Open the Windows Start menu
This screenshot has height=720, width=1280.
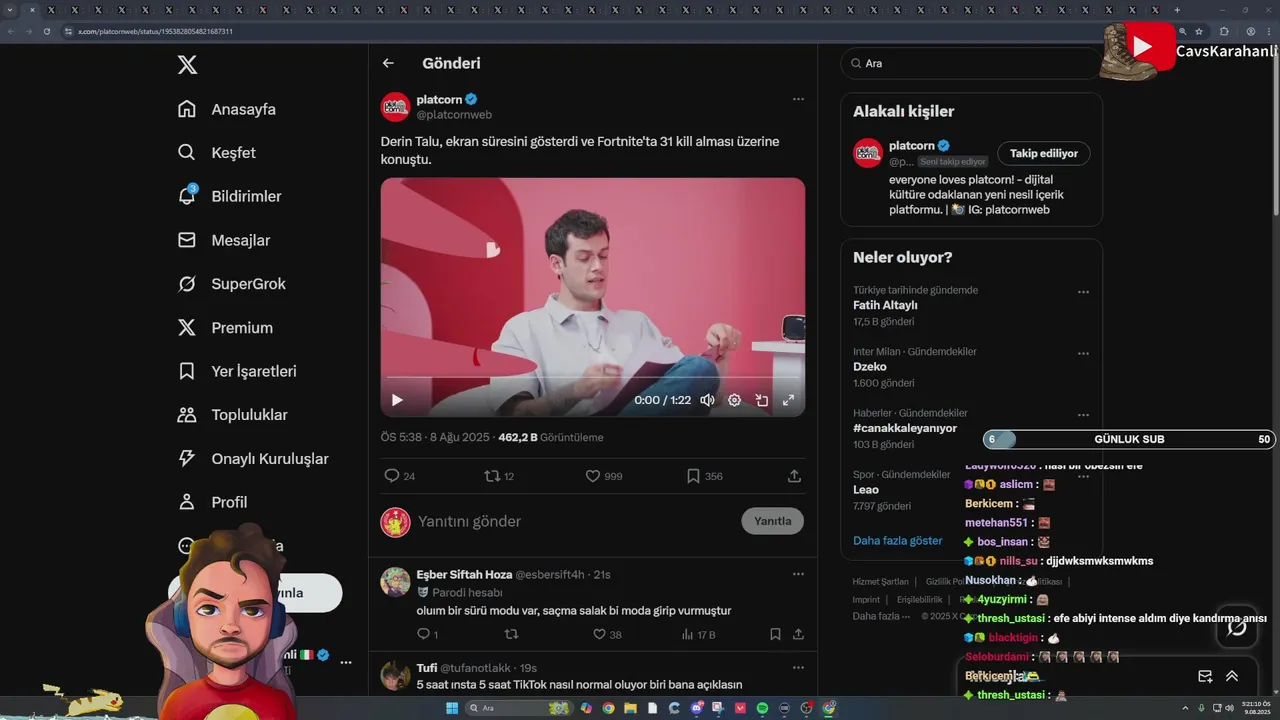click(452, 708)
